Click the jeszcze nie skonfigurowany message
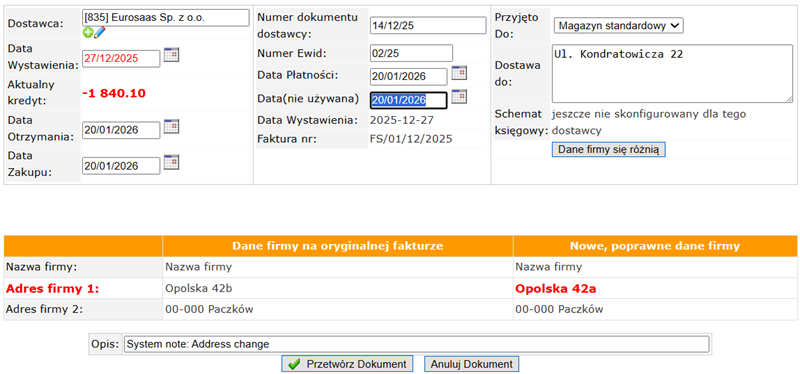800x374 pixels. coord(649,122)
